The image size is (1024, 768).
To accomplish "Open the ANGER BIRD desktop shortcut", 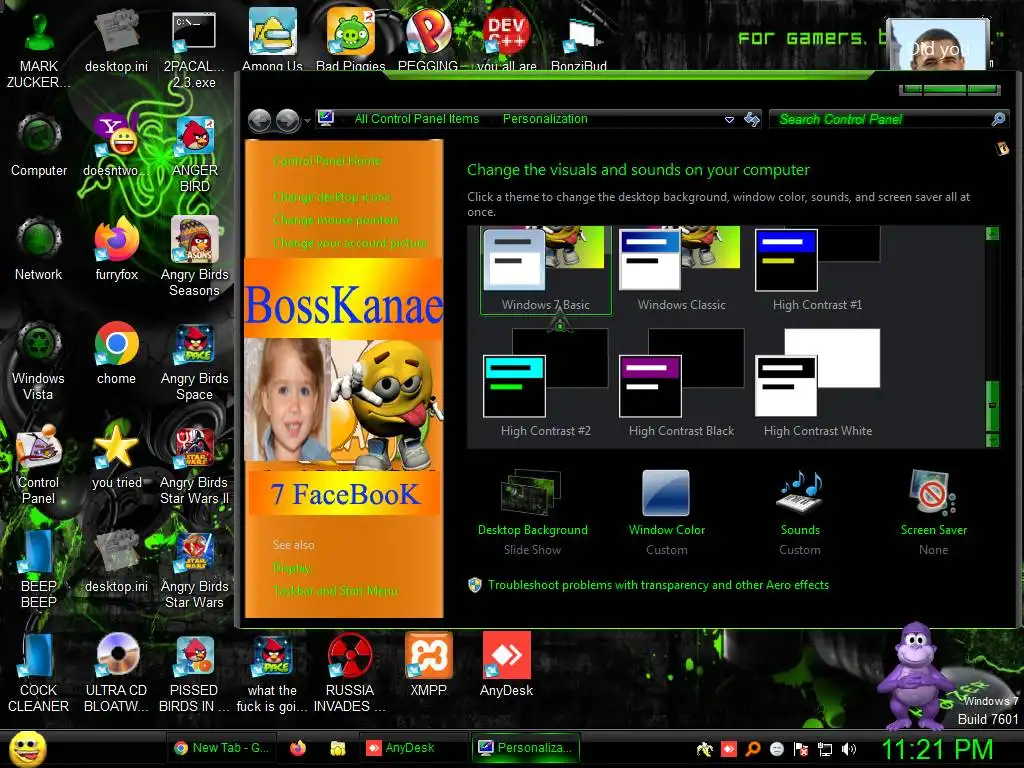I will pyautogui.click(x=195, y=154).
